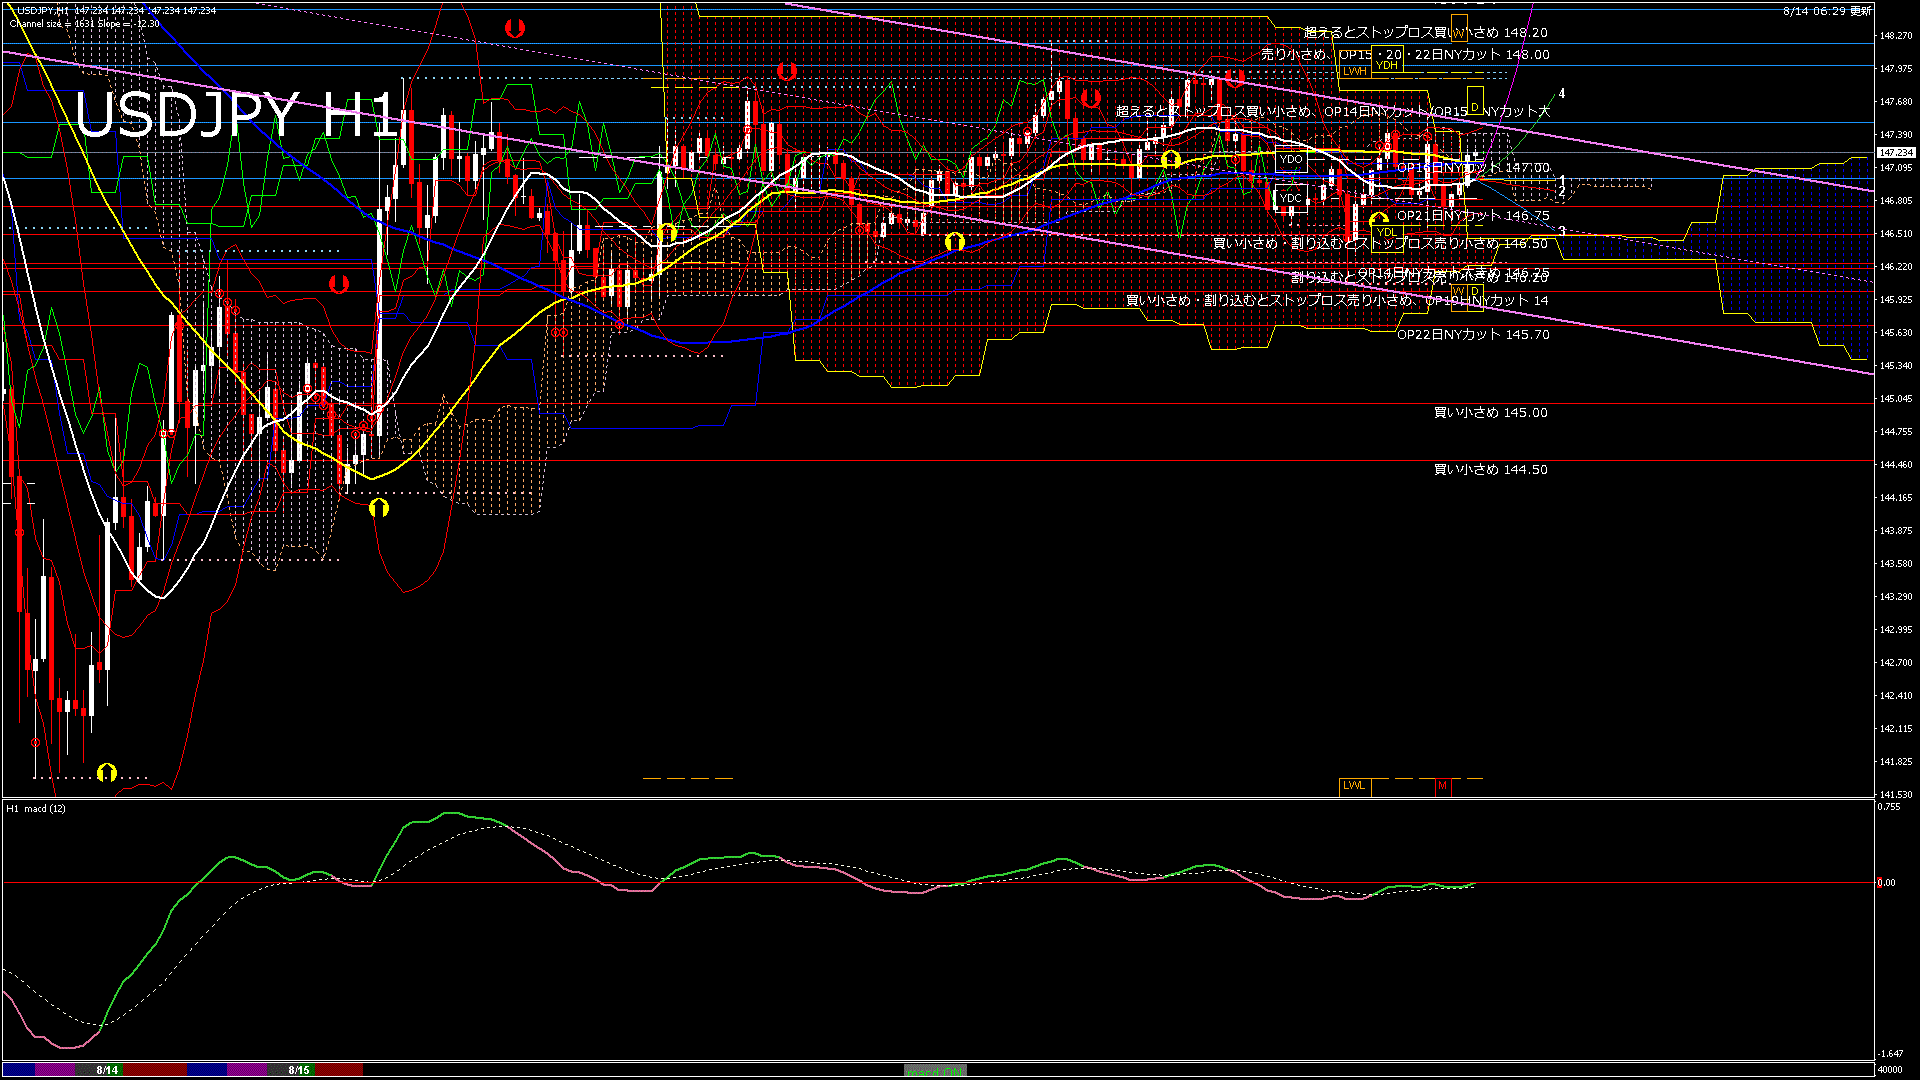Click the OP22日NYカット 145.70 label

(1473, 335)
